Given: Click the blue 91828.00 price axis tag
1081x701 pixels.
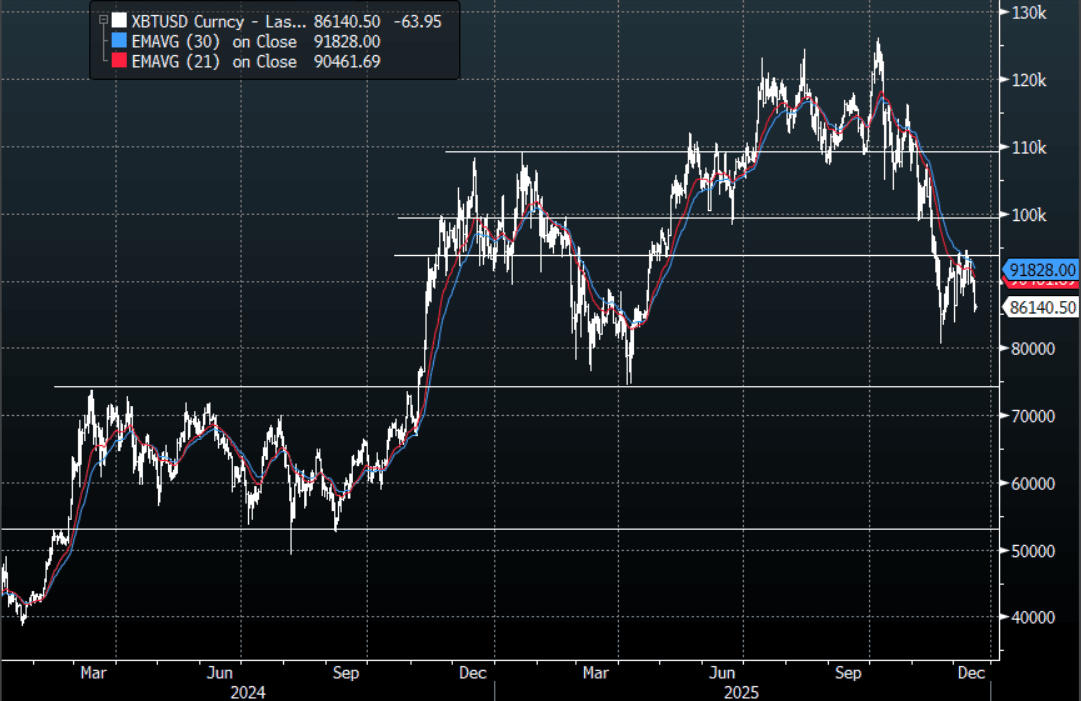Looking at the screenshot, I should pyautogui.click(x=1042, y=270).
